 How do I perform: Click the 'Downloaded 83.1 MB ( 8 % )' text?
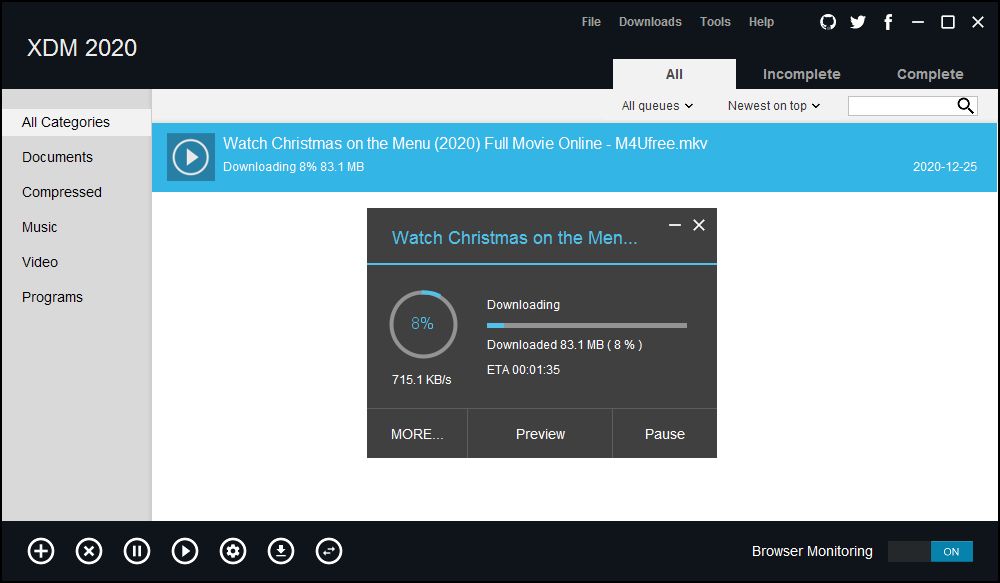pos(564,344)
